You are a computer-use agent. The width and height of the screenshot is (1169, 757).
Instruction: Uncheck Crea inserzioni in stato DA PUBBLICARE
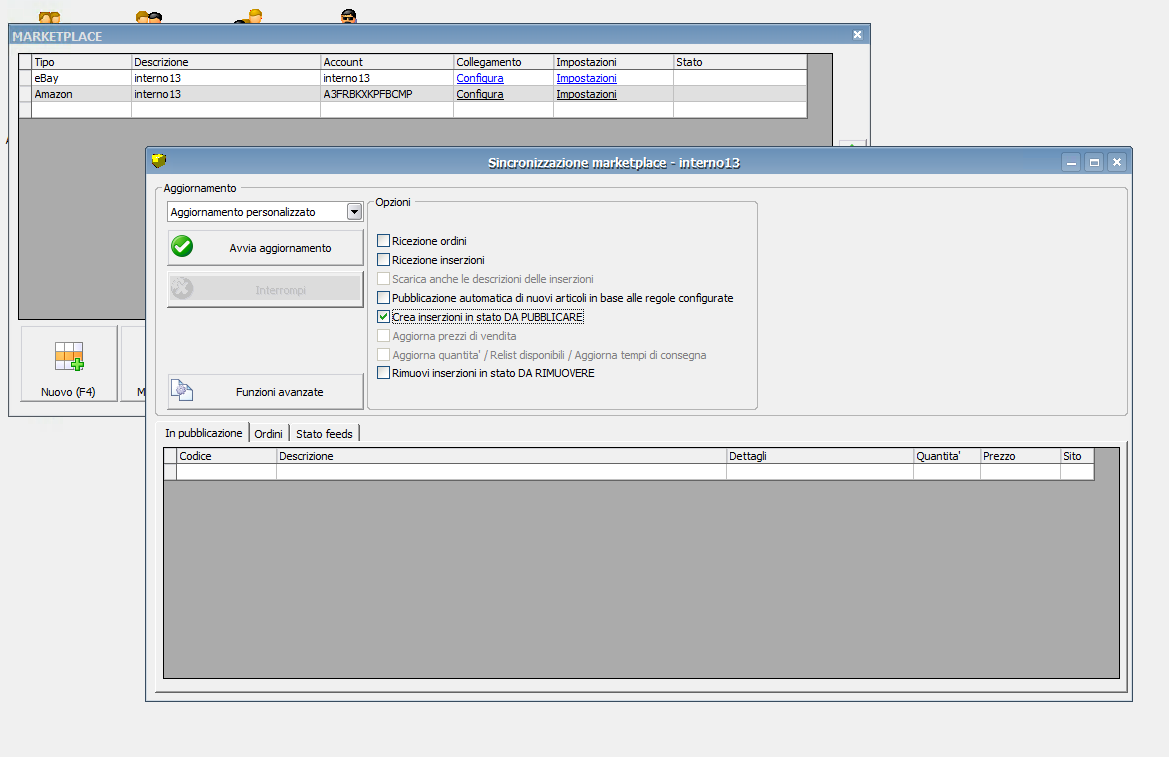coord(383,317)
